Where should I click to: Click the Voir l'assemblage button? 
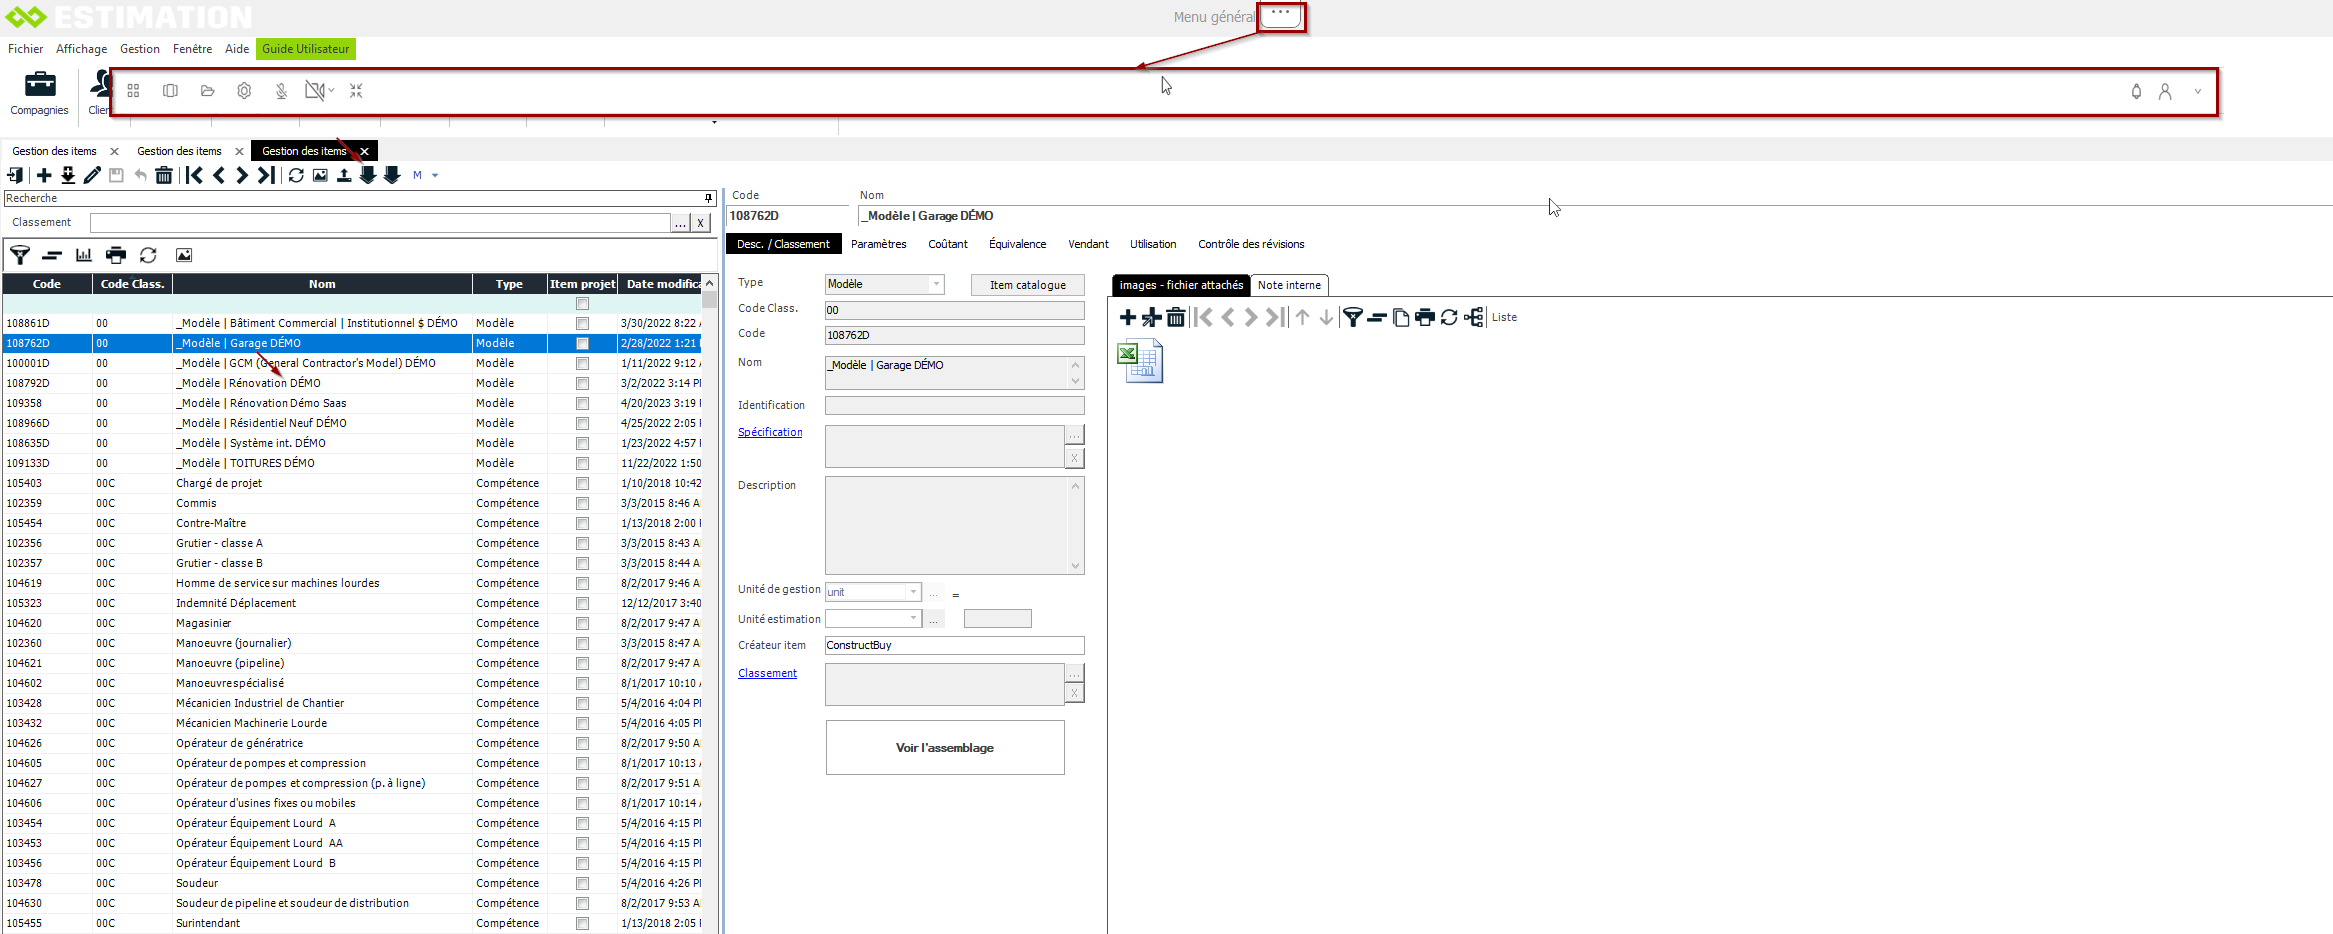tap(945, 748)
